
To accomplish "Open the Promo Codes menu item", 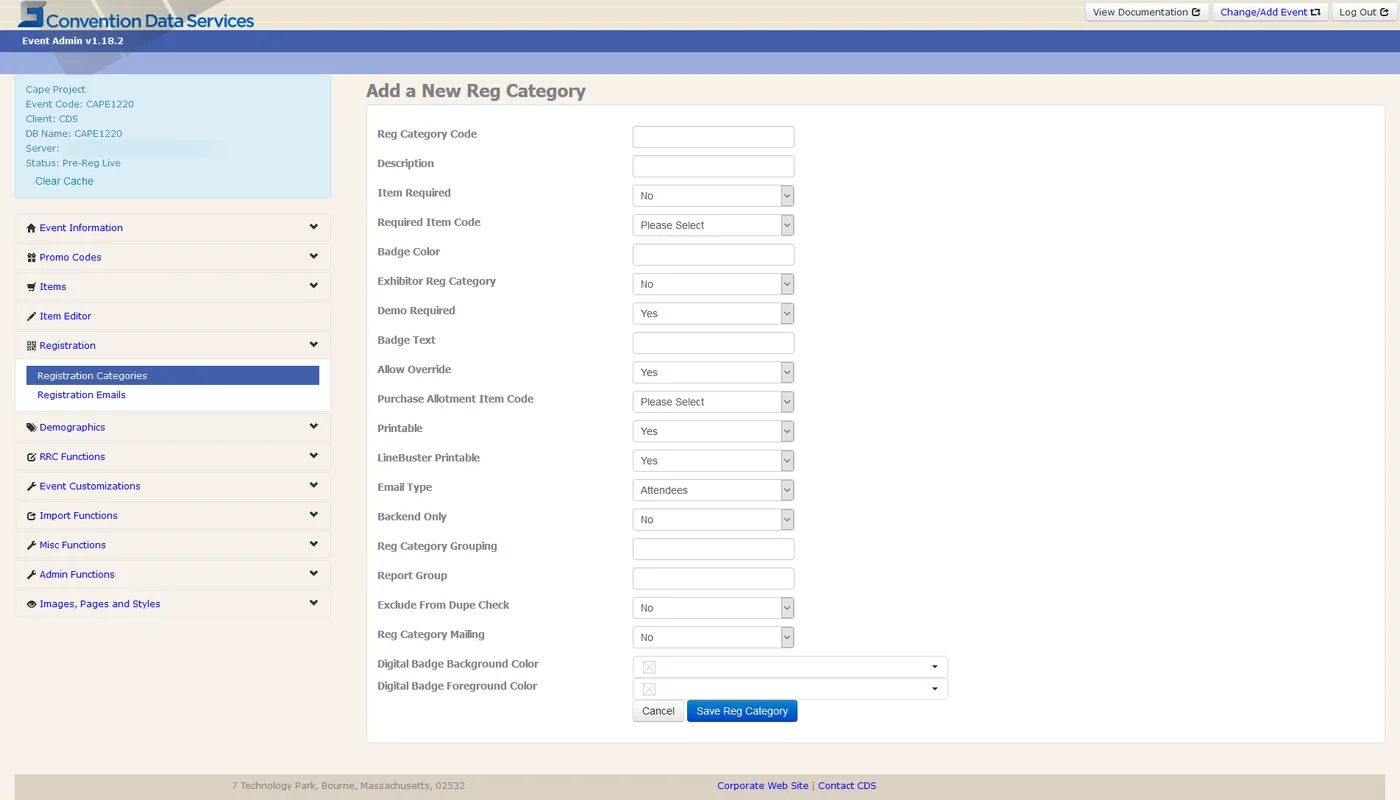I will coord(70,257).
